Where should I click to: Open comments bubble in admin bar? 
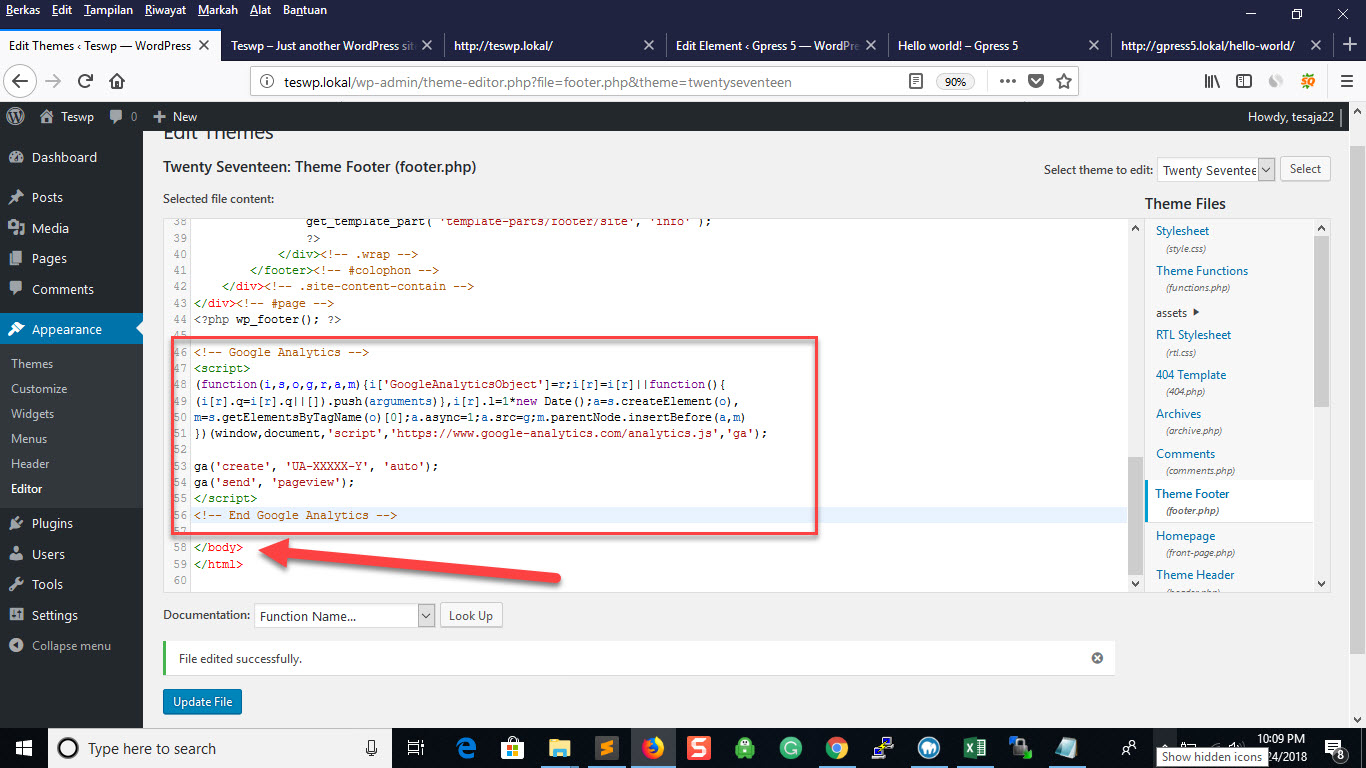[122, 116]
